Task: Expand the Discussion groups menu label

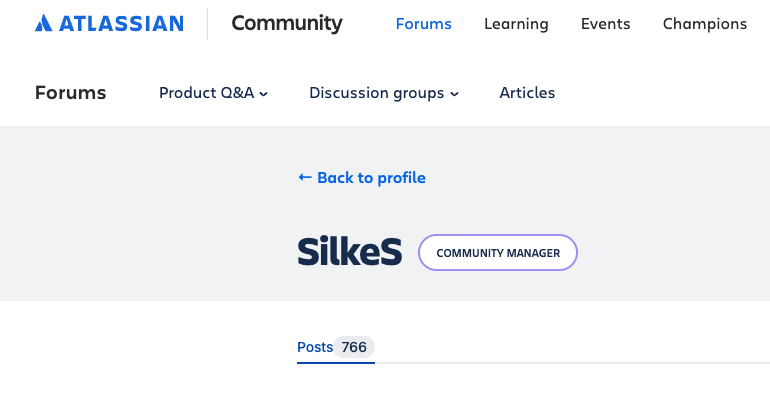Action: point(377,93)
